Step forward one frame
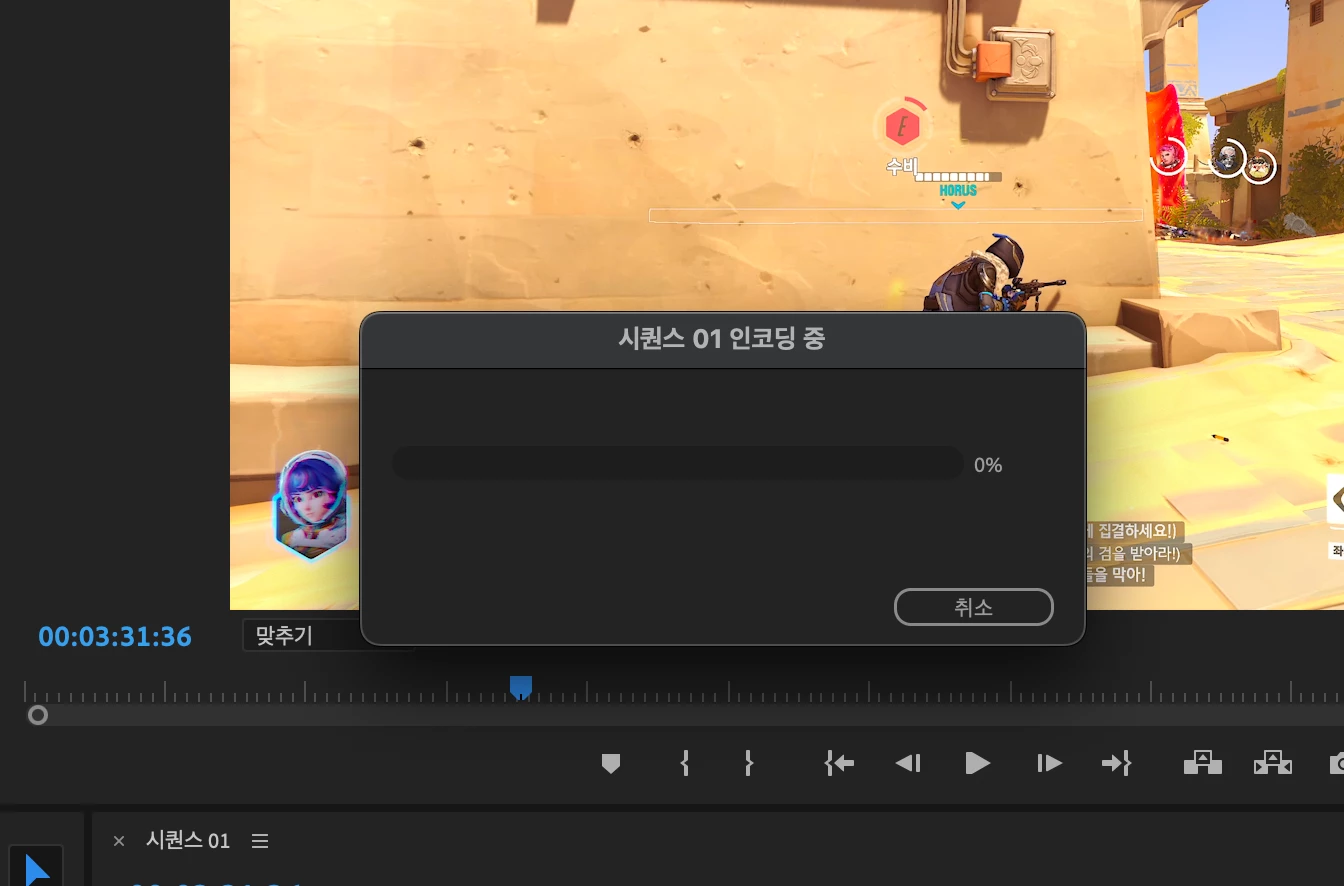1344x886 pixels. tap(1049, 764)
